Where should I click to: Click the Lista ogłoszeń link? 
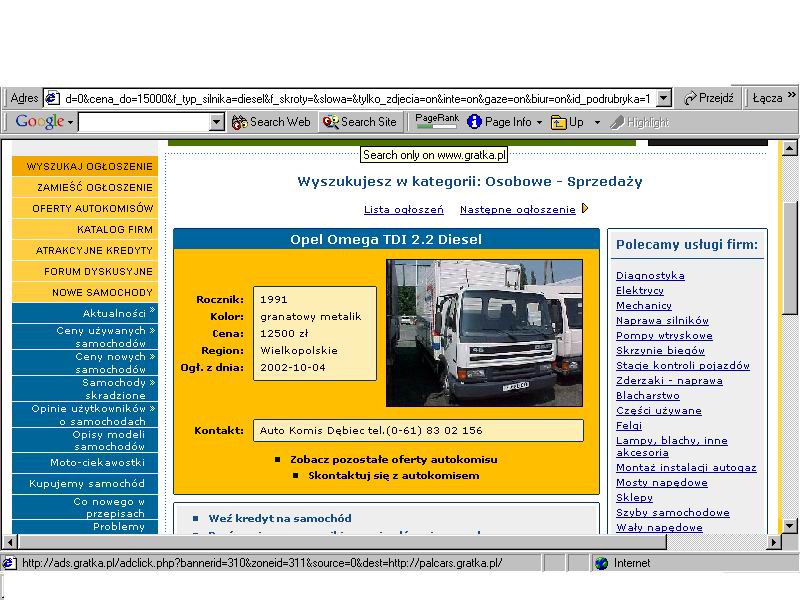pyautogui.click(x=404, y=209)
